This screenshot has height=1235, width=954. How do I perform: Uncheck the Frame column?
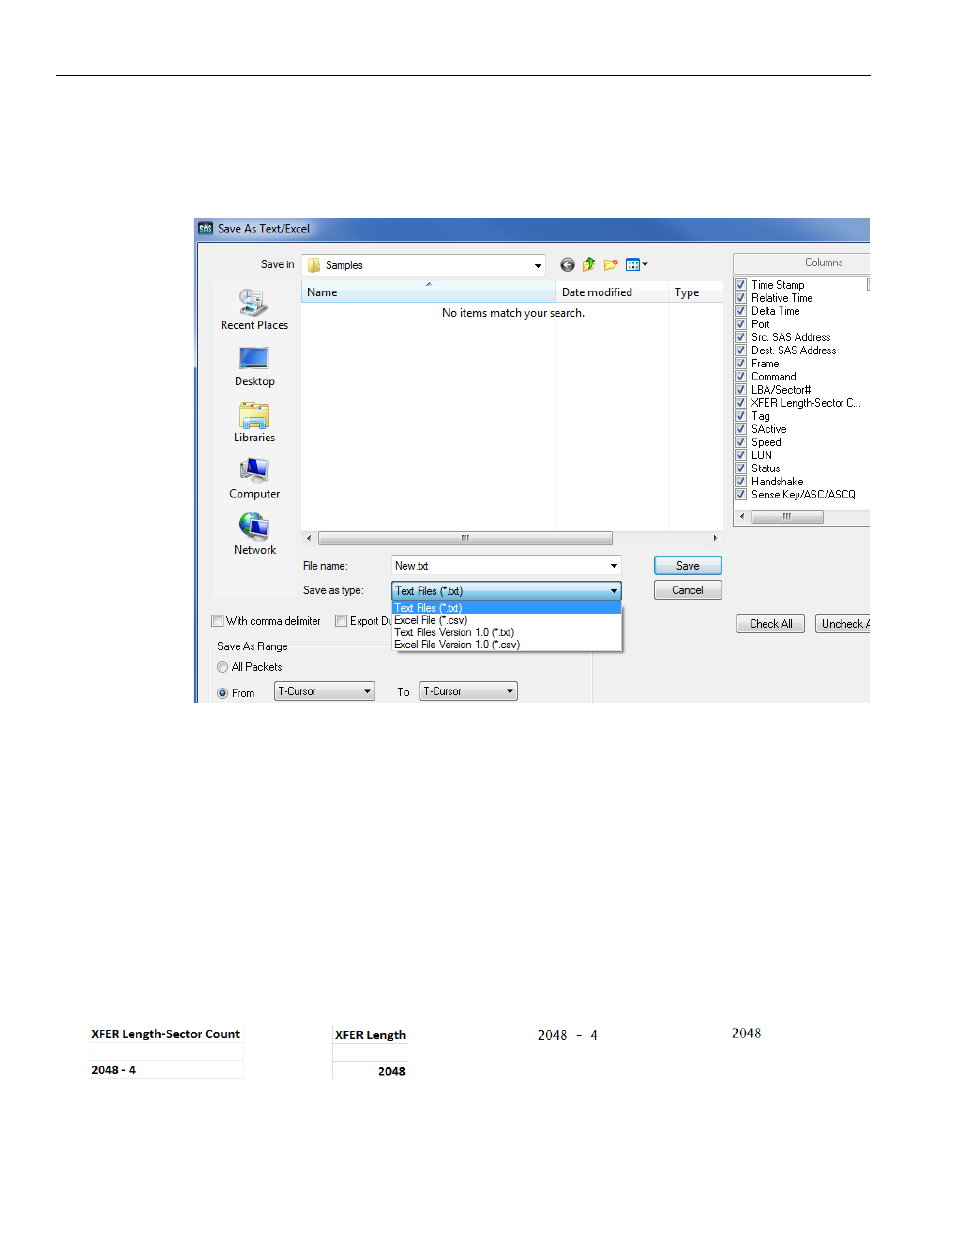pos(741,363)
